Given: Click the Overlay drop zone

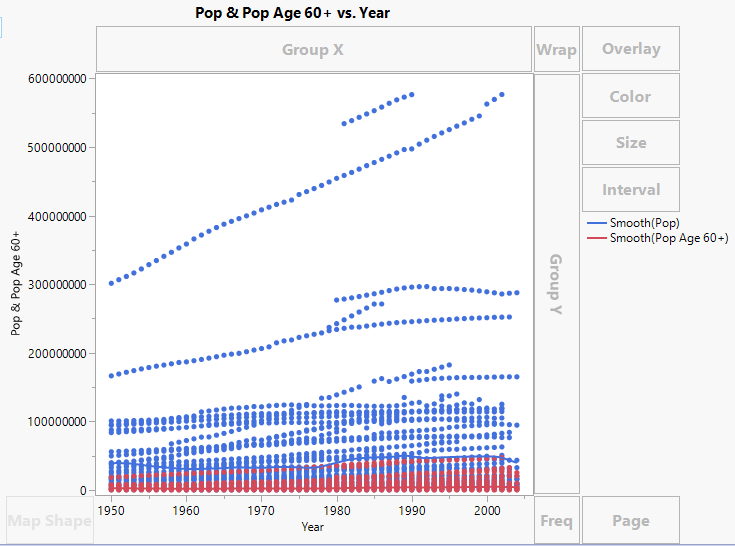Looking at the screenshot, I should [x=631, y=48].
